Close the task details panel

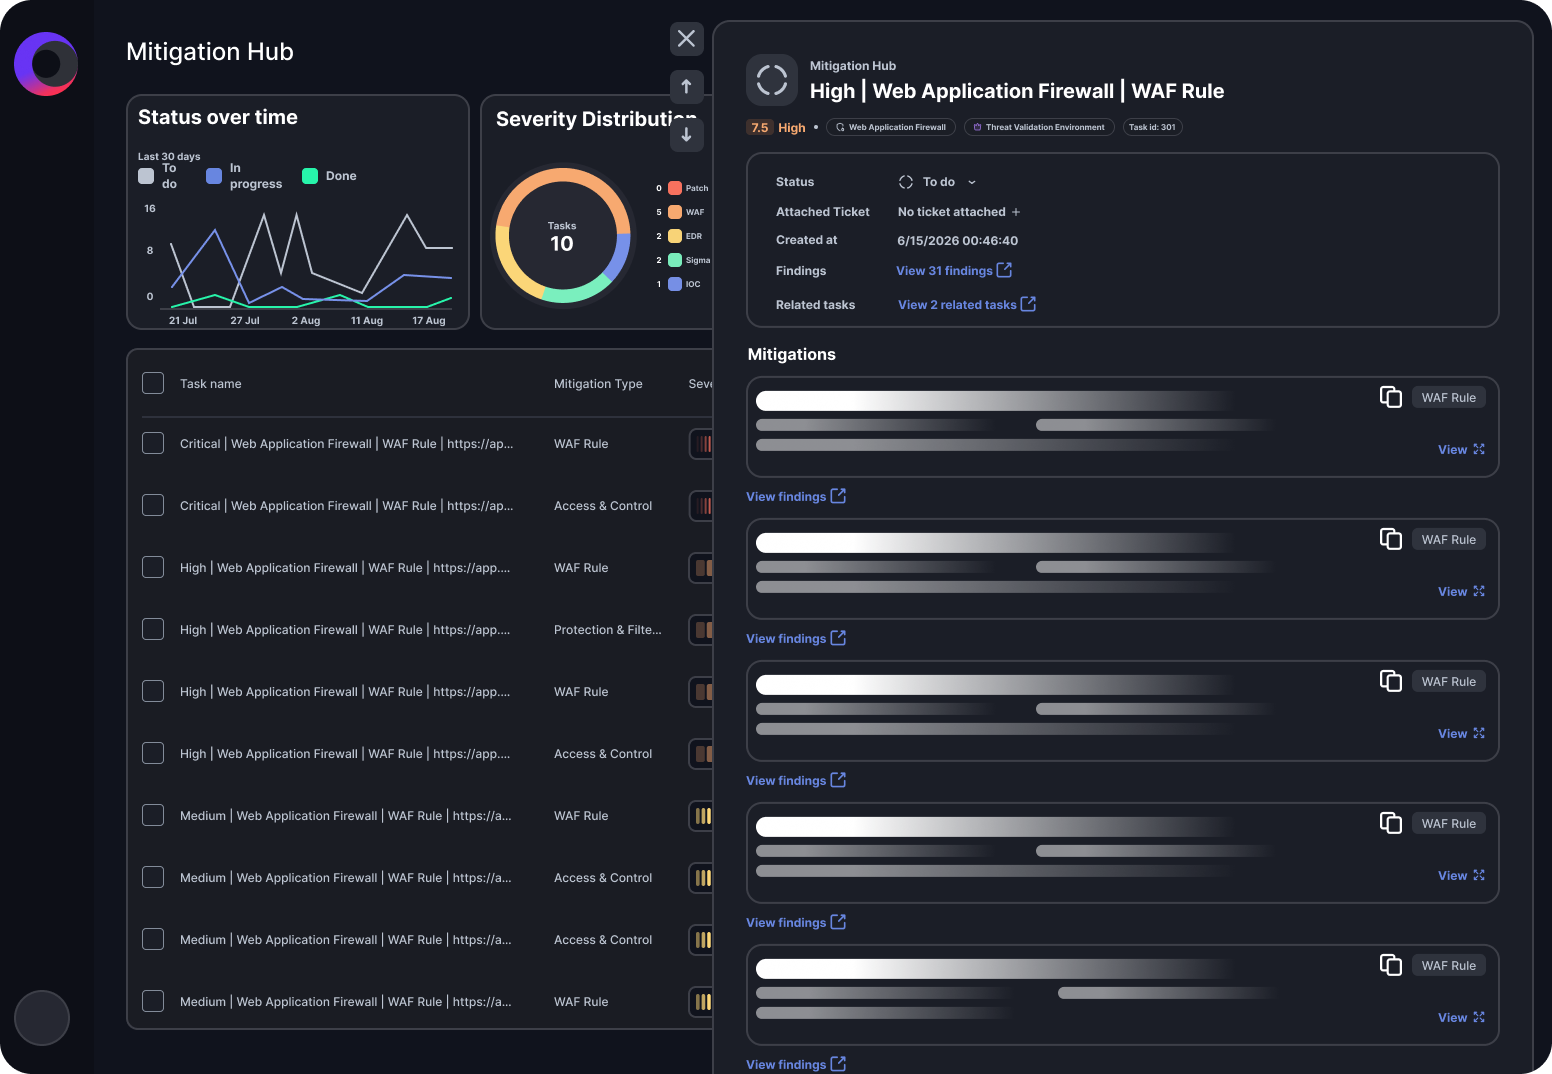click(x=686, y=39)
